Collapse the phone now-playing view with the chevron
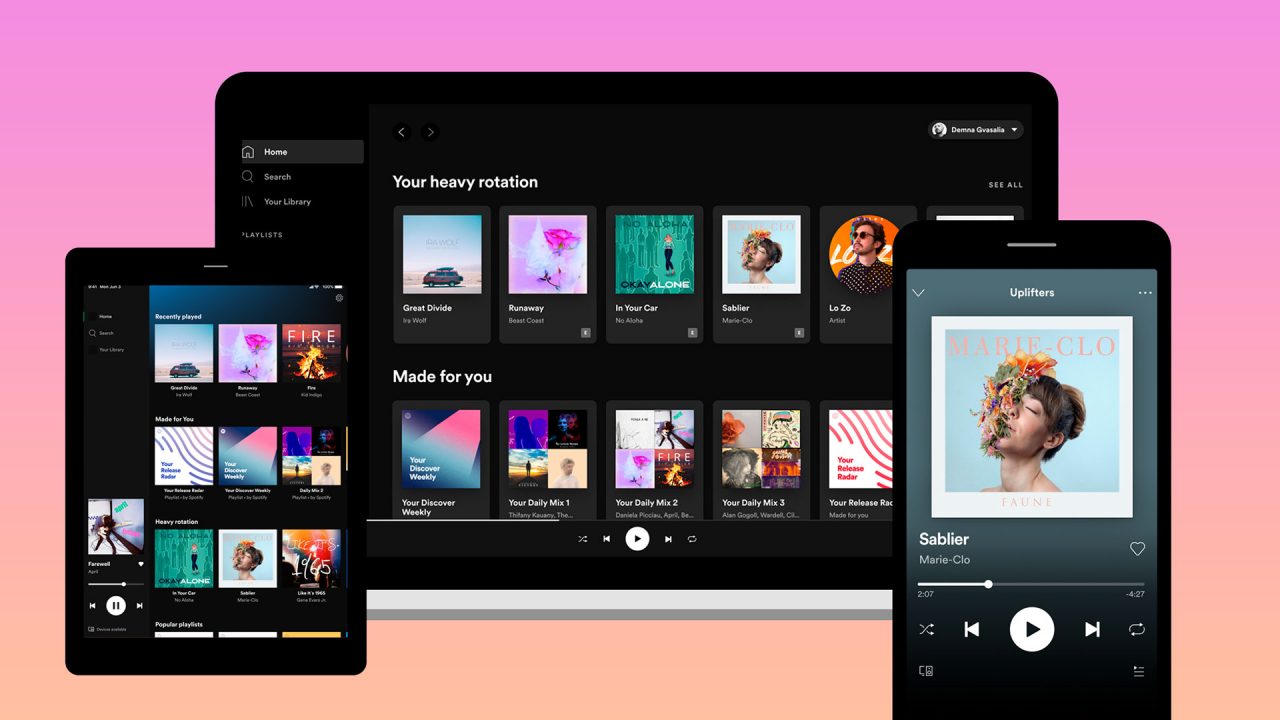1280x720 pixels. click(x=918, y=293)
